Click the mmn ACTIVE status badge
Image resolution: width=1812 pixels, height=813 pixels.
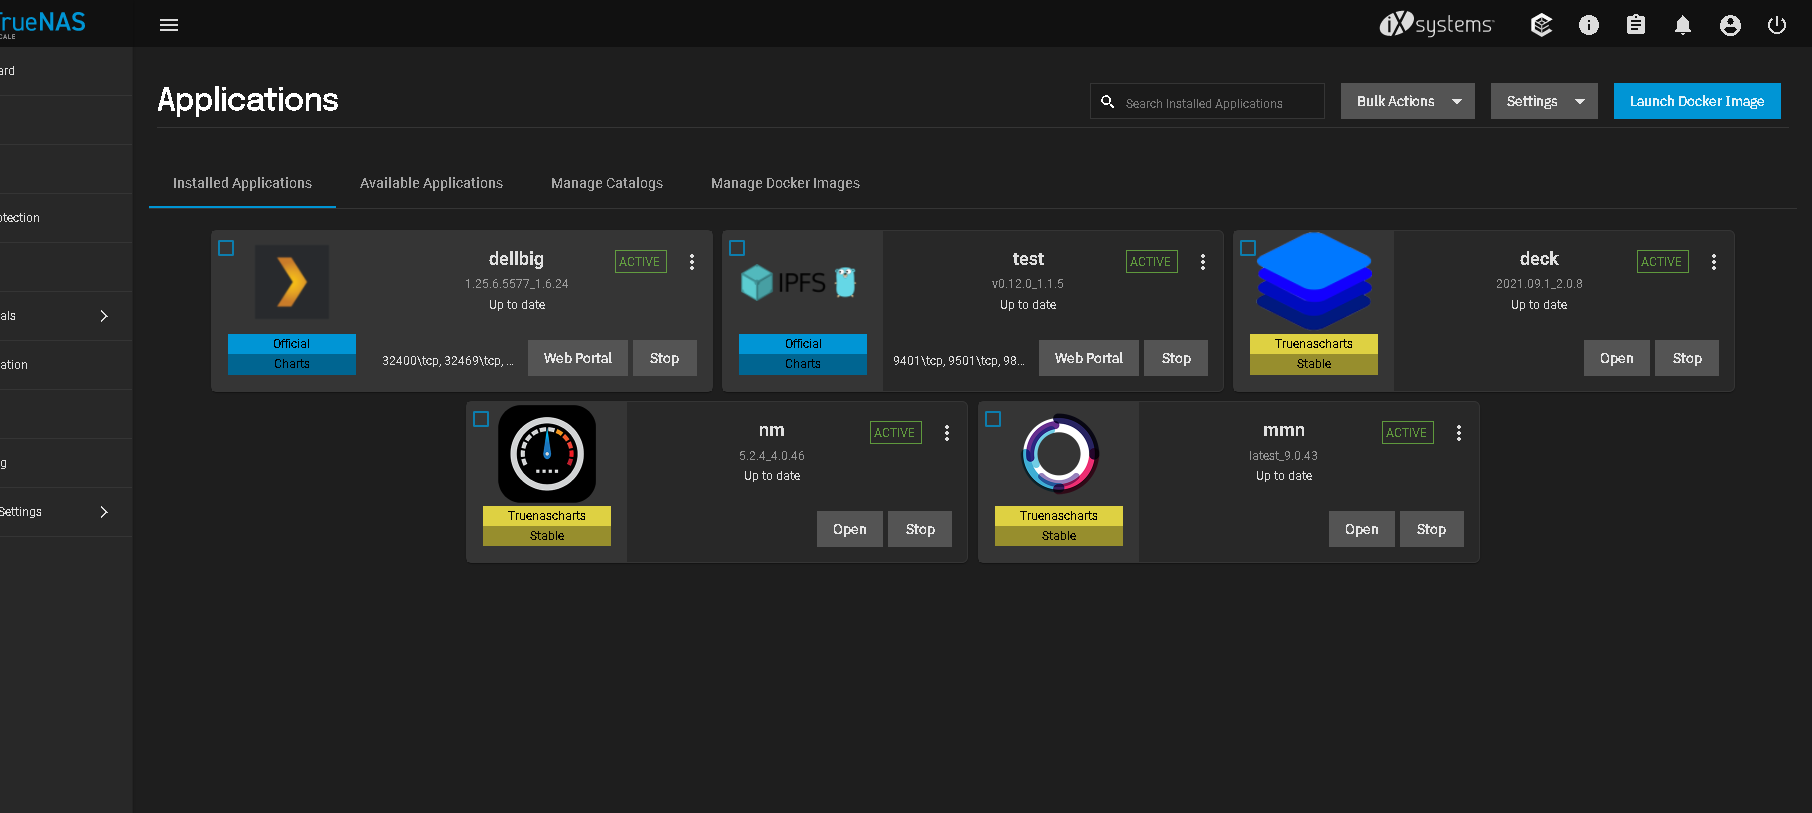point(1407,433)
